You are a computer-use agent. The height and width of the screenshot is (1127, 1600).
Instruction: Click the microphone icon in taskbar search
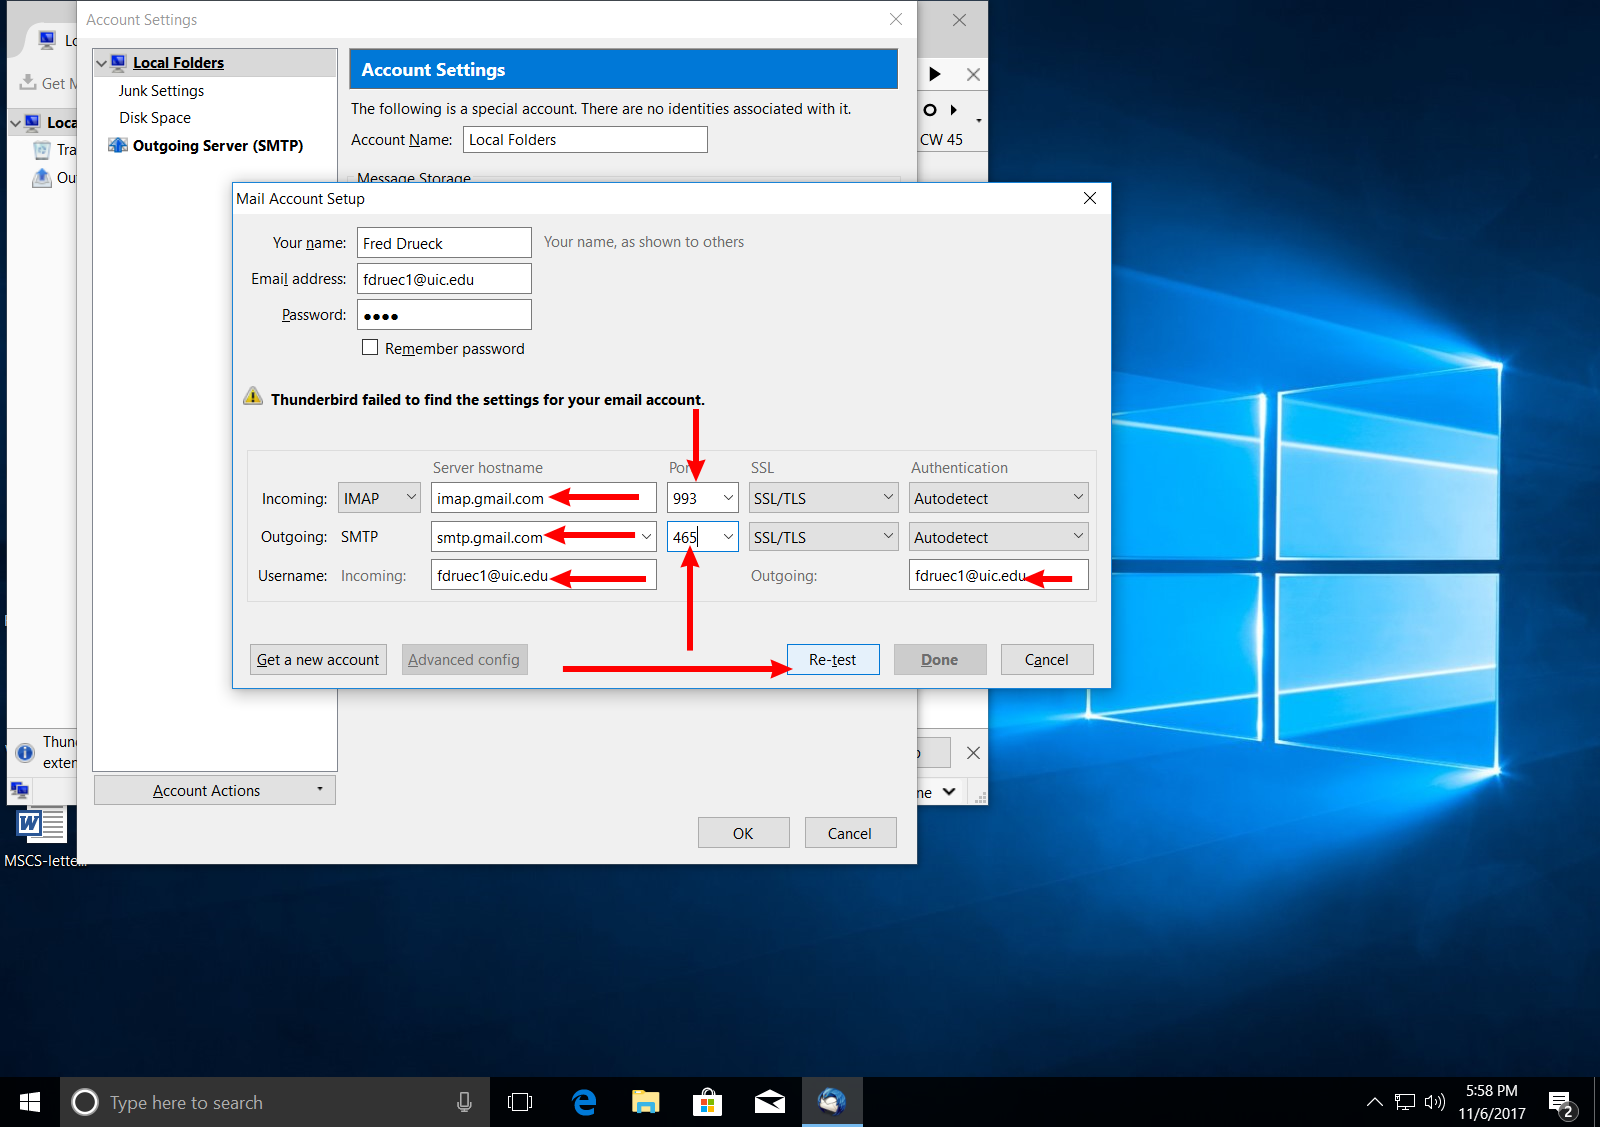(464, 1102)
